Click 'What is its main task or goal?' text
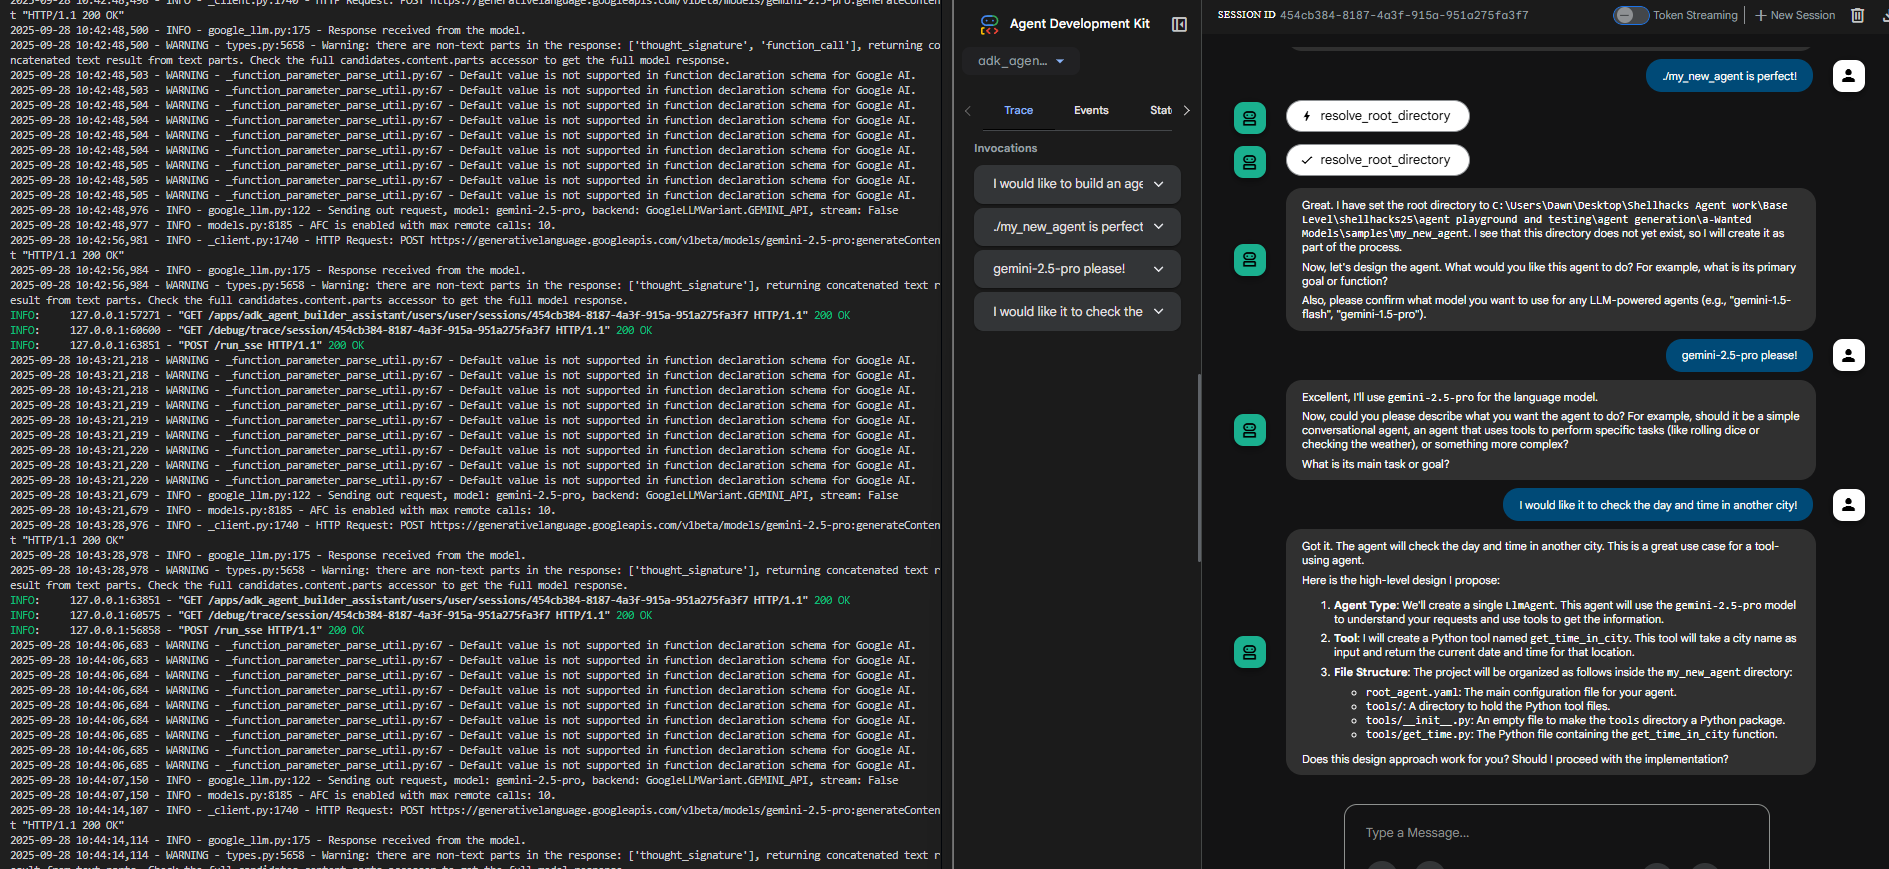Image resolution: width=1889 pixels, height=869 pixels. 1375,464
